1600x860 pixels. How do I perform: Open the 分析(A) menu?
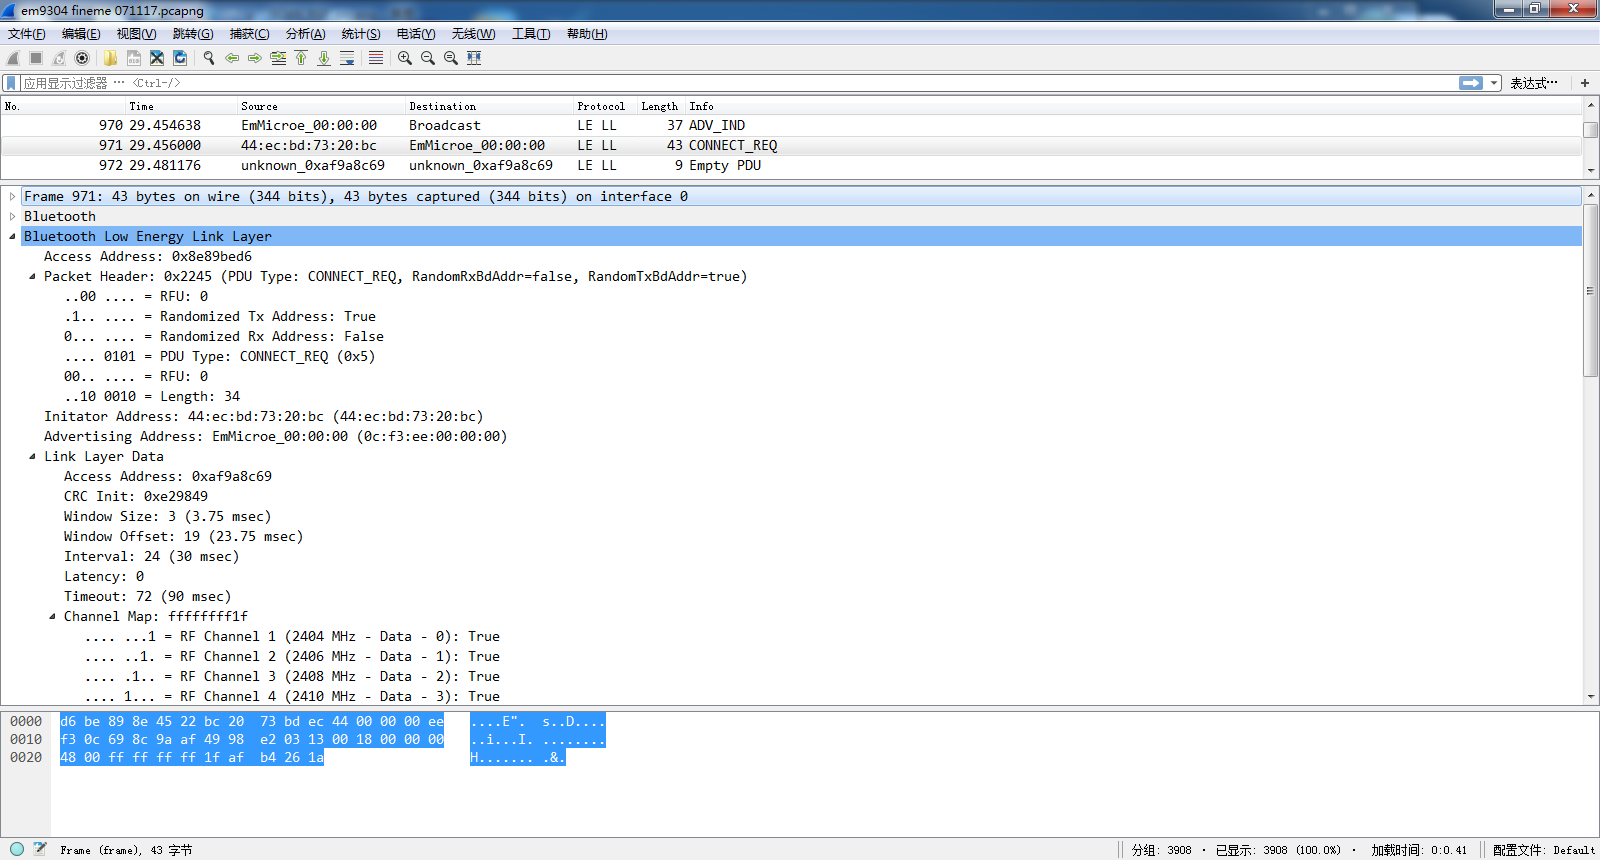pos(305,34)
